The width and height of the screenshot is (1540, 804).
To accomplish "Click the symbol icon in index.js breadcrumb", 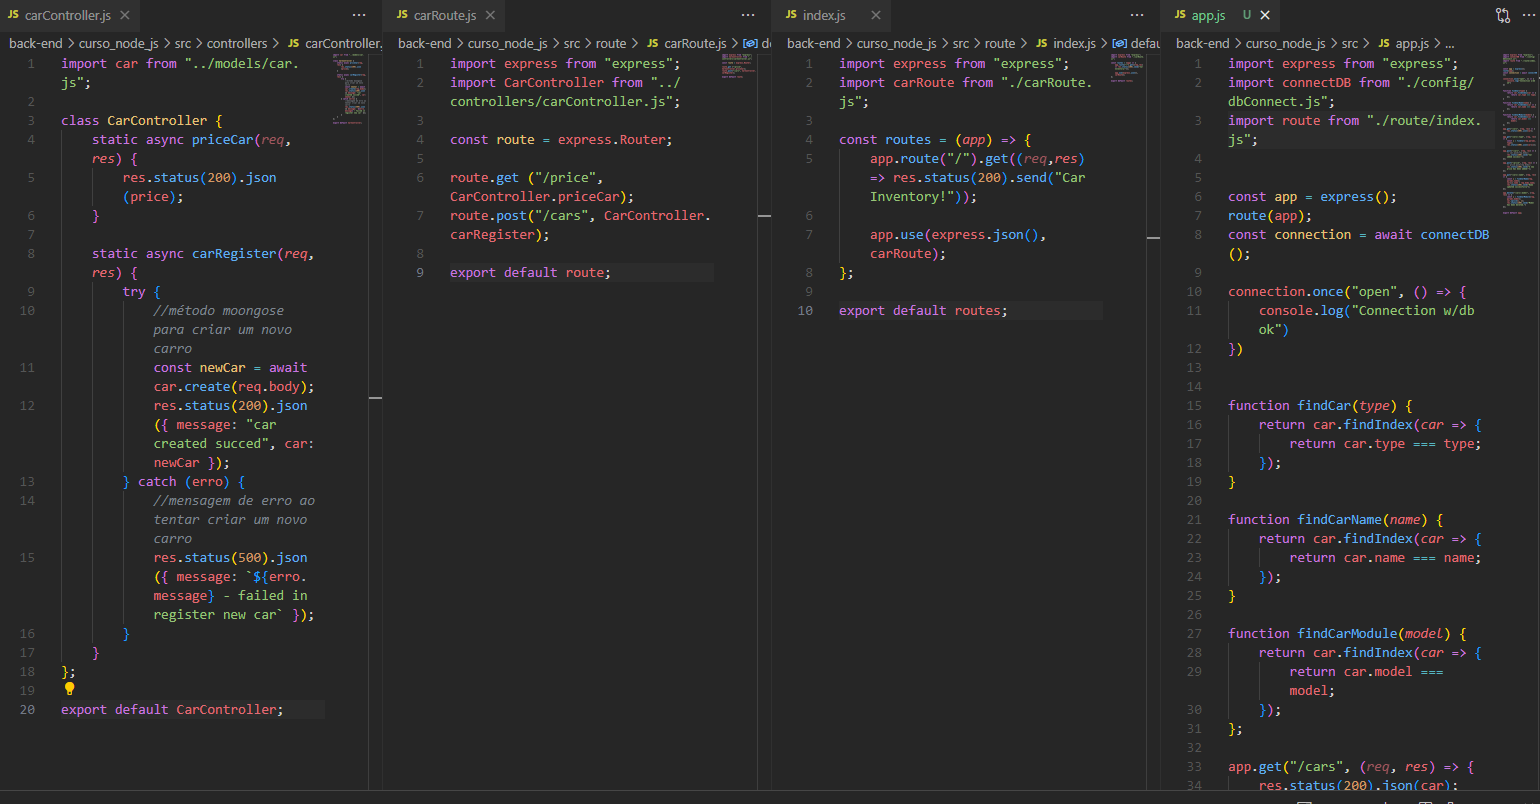I will 1120,43.
